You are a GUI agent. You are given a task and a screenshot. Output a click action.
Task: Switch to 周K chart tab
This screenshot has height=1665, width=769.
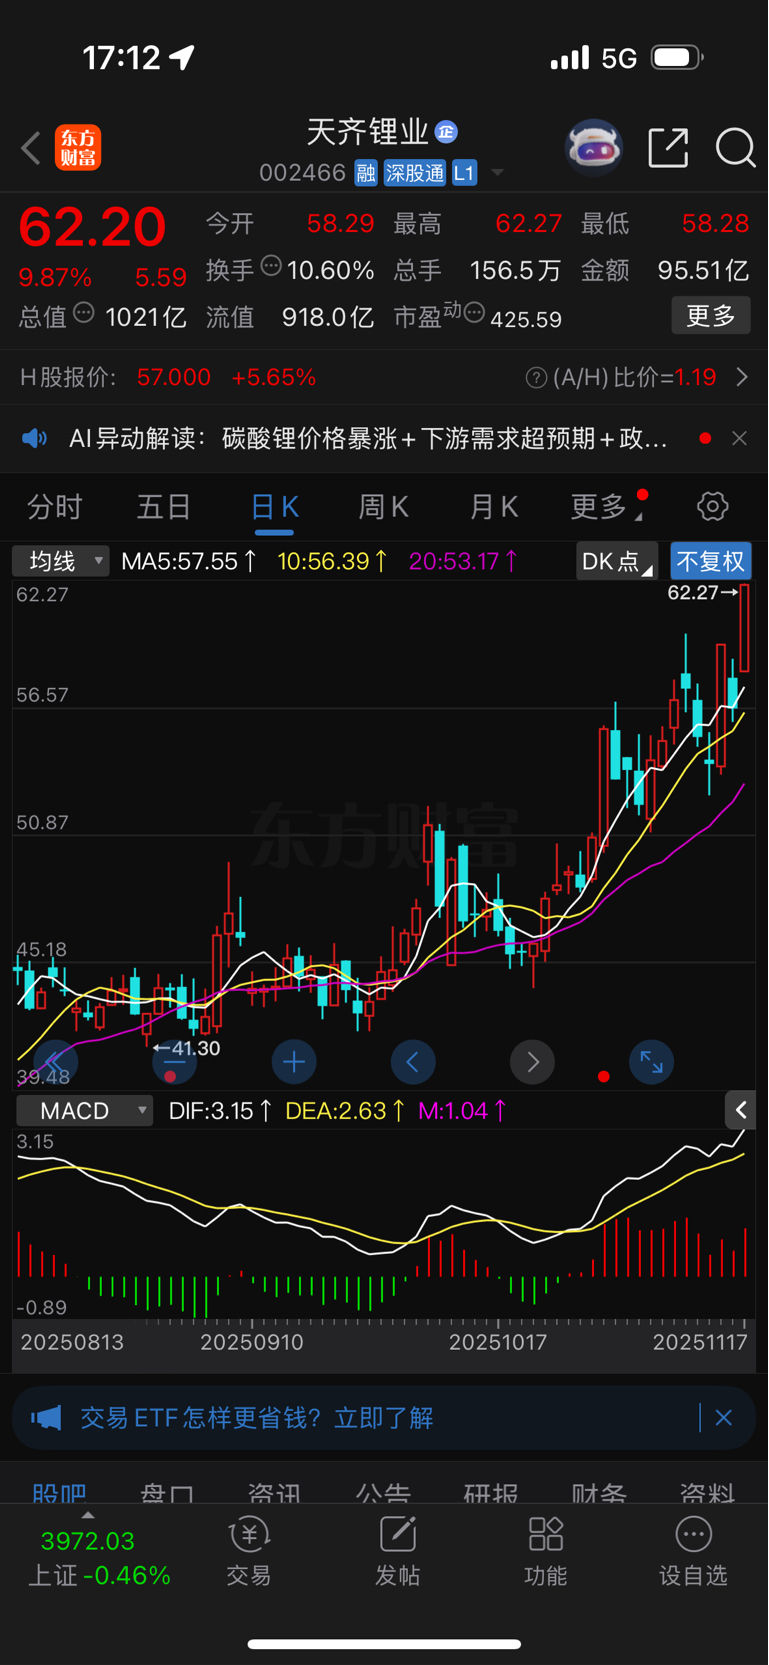point(384,507)
